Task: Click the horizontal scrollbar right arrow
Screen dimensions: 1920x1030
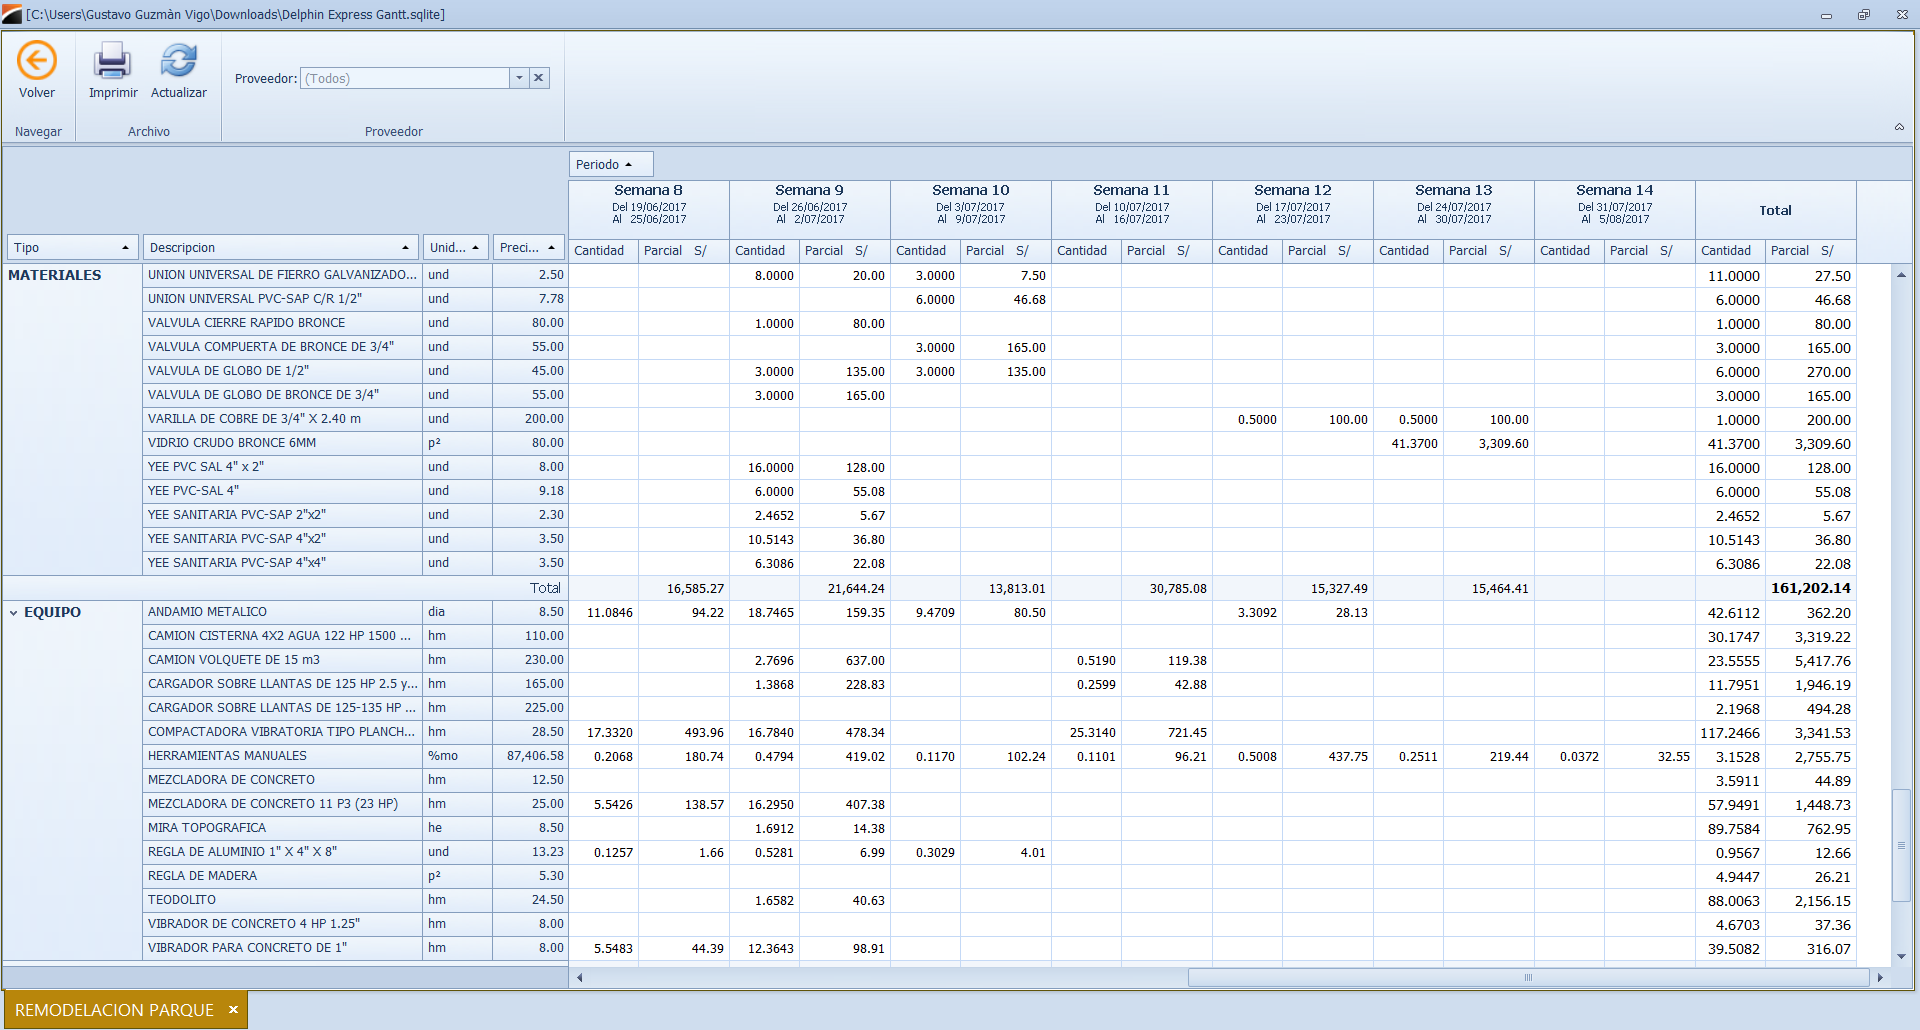Action: (x=1880, y=977)
